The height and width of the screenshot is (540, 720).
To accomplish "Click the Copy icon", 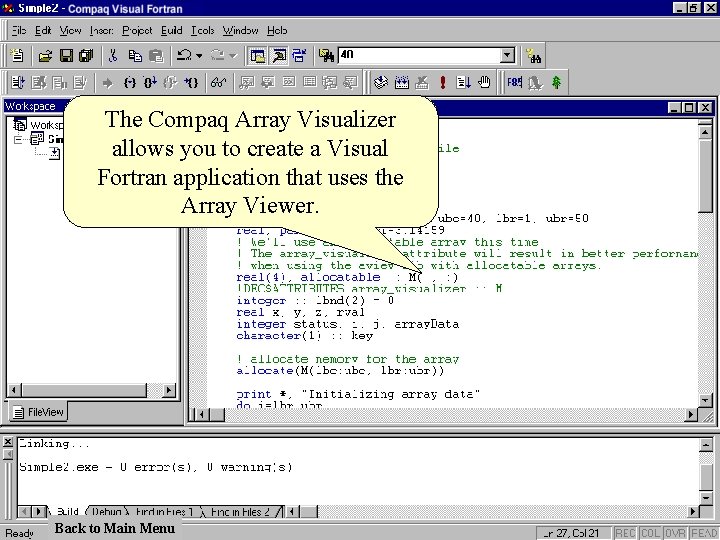I will click(135, 56).
